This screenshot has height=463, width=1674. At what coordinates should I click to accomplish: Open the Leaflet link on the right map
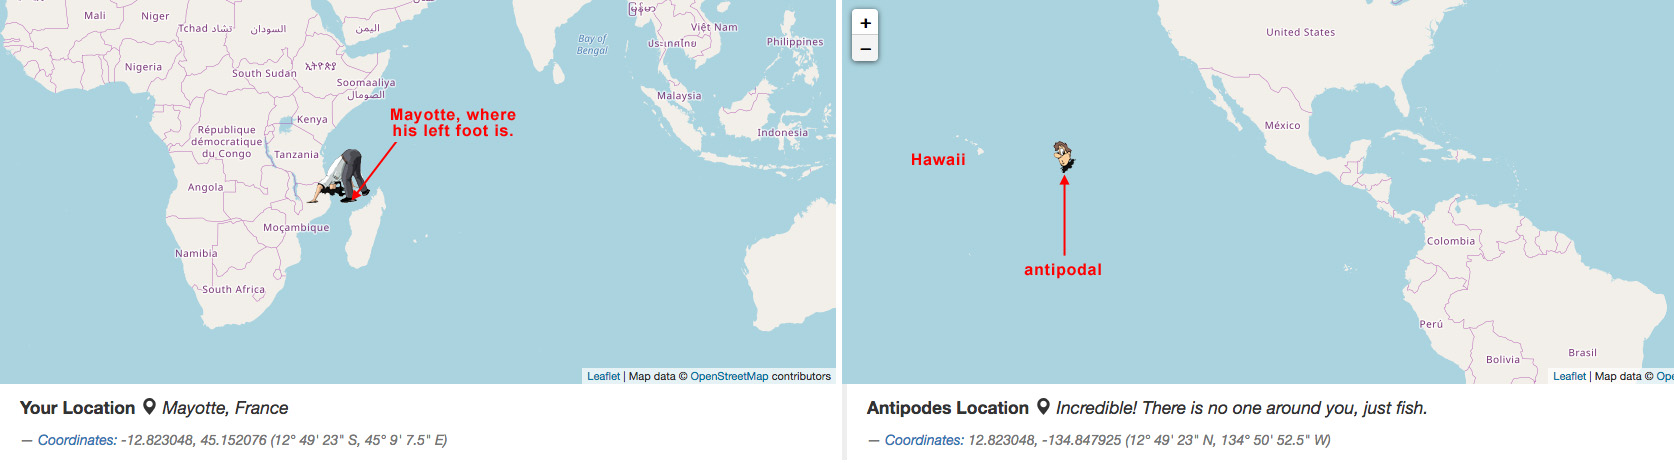click(1569, 376)
